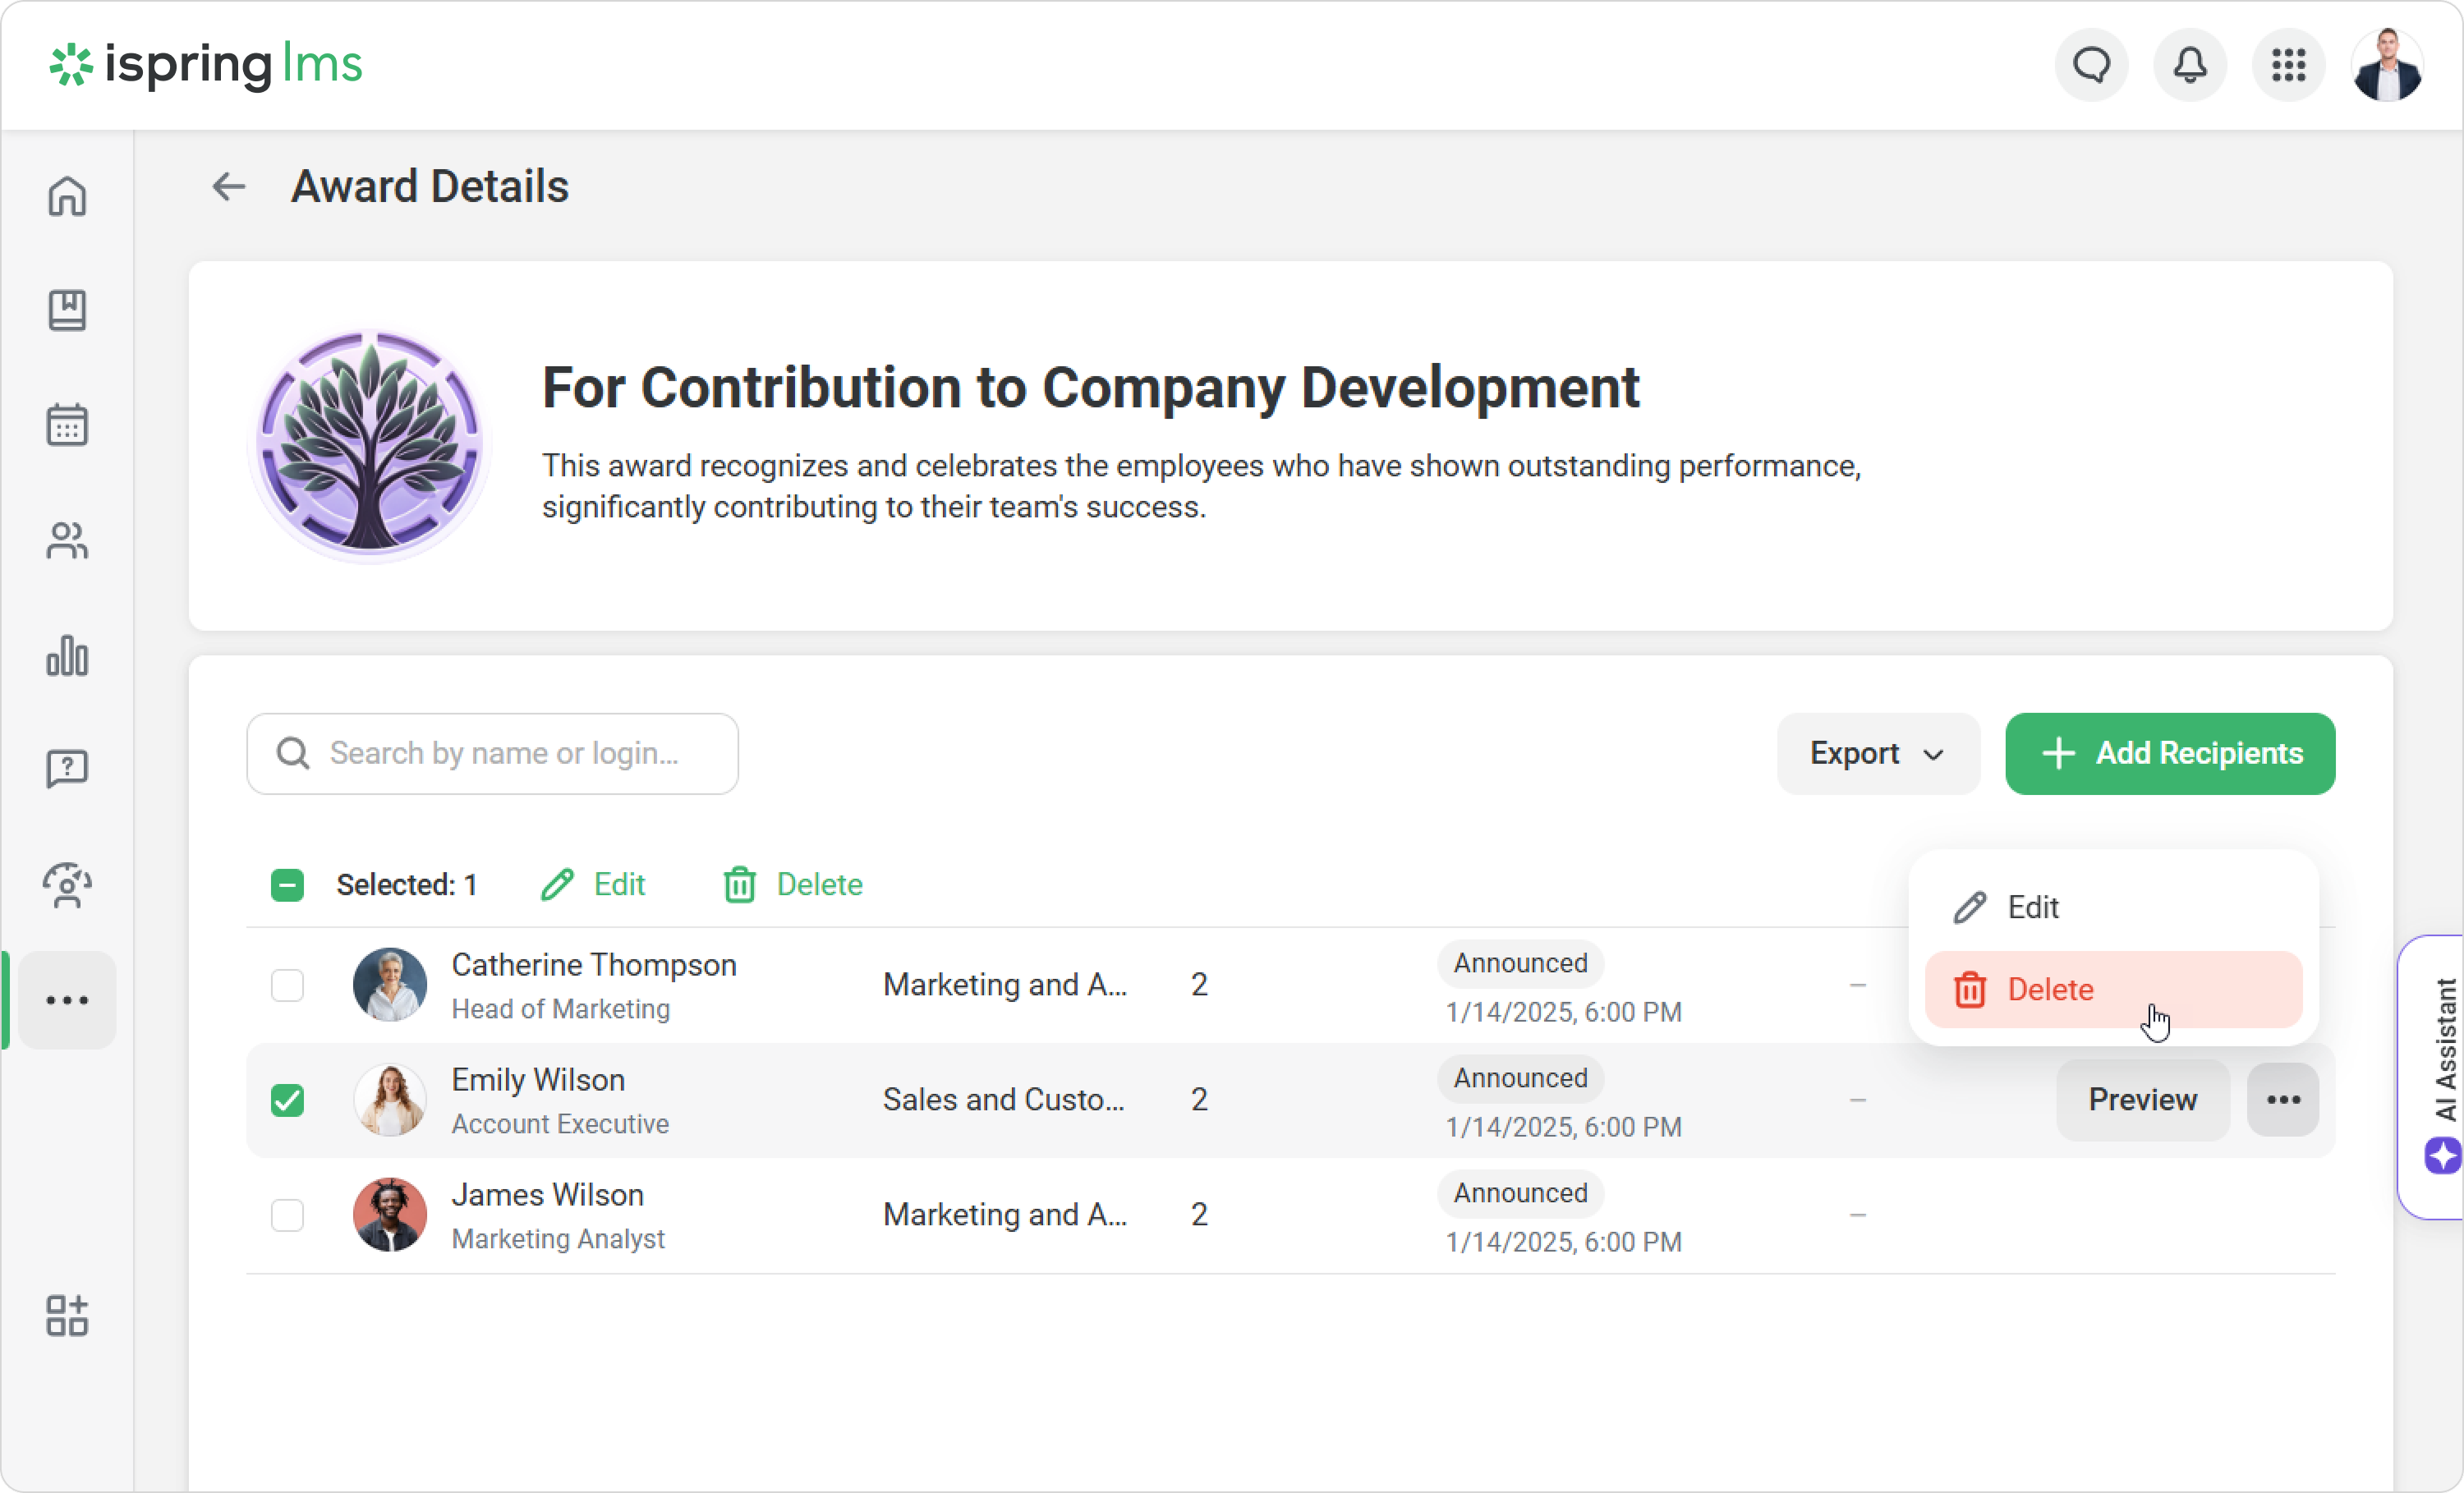Open the calendar icon in sidebar
This screenshot has width=2464, height=1493.
coord(67,425)
